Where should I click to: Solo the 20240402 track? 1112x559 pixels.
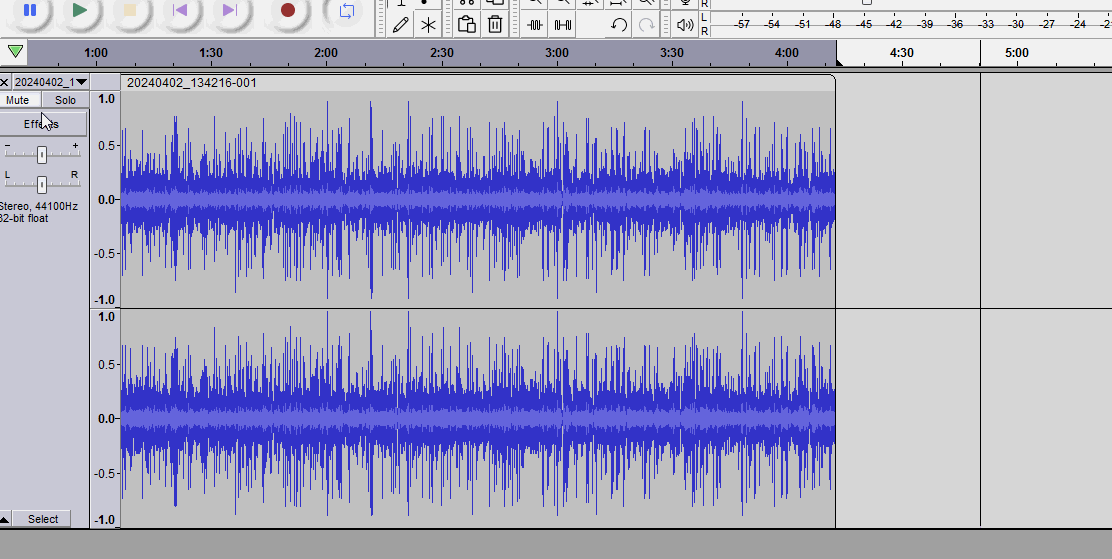click(65, 100)
